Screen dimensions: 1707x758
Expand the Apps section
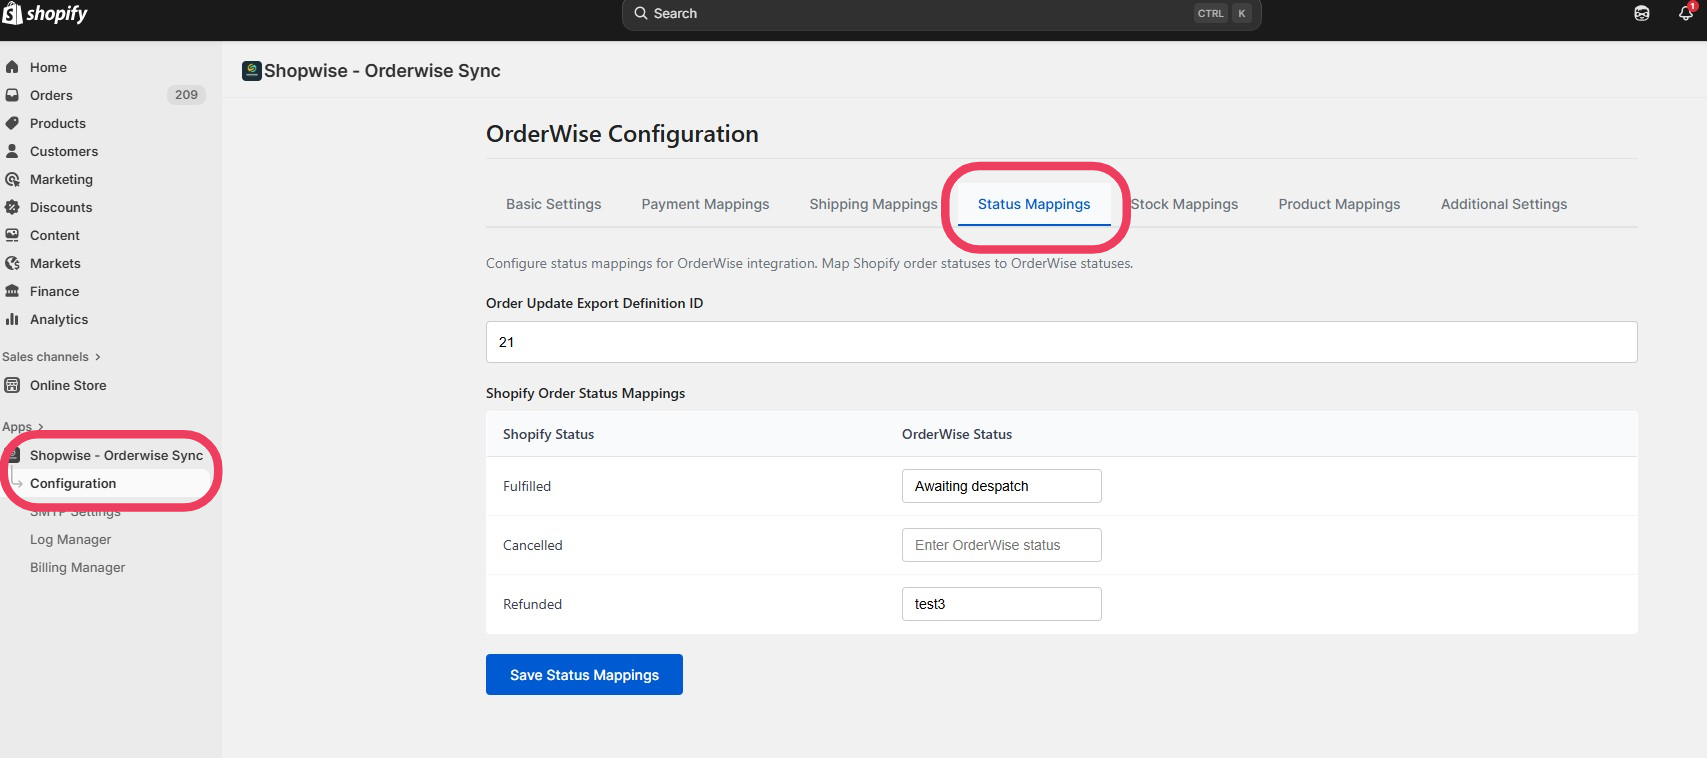click(x=23, y=427)
